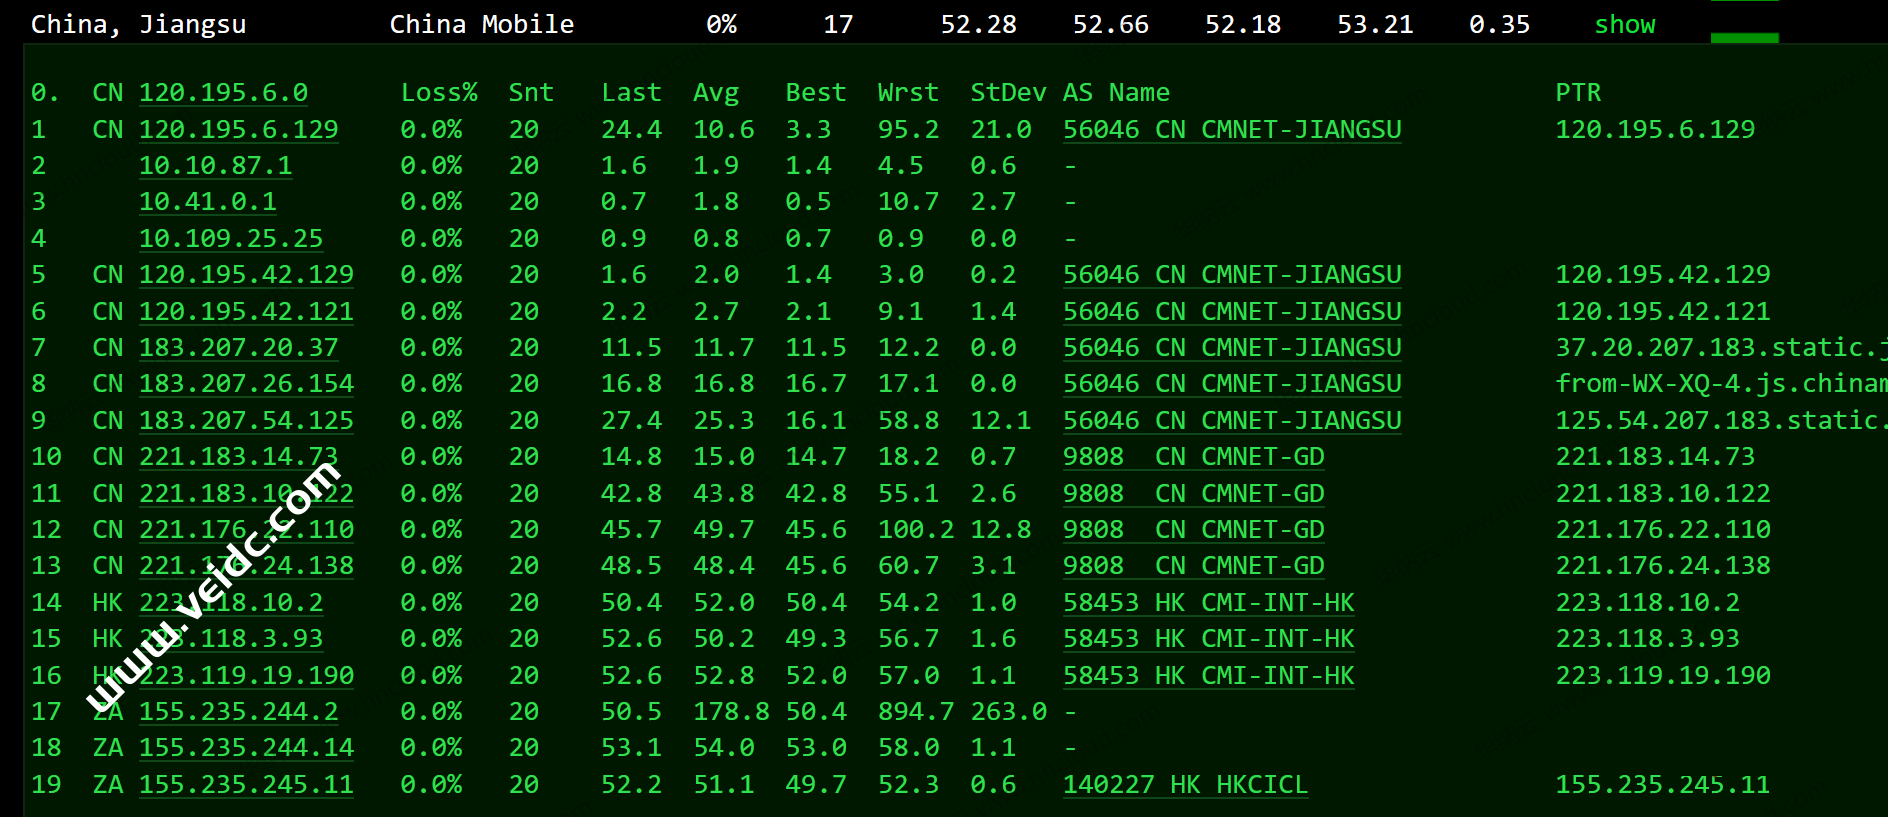Viewport: 1888px width, 817px height.
Task: Open the 183.207.26.154 address link
Action: click(x=246, y=384)
